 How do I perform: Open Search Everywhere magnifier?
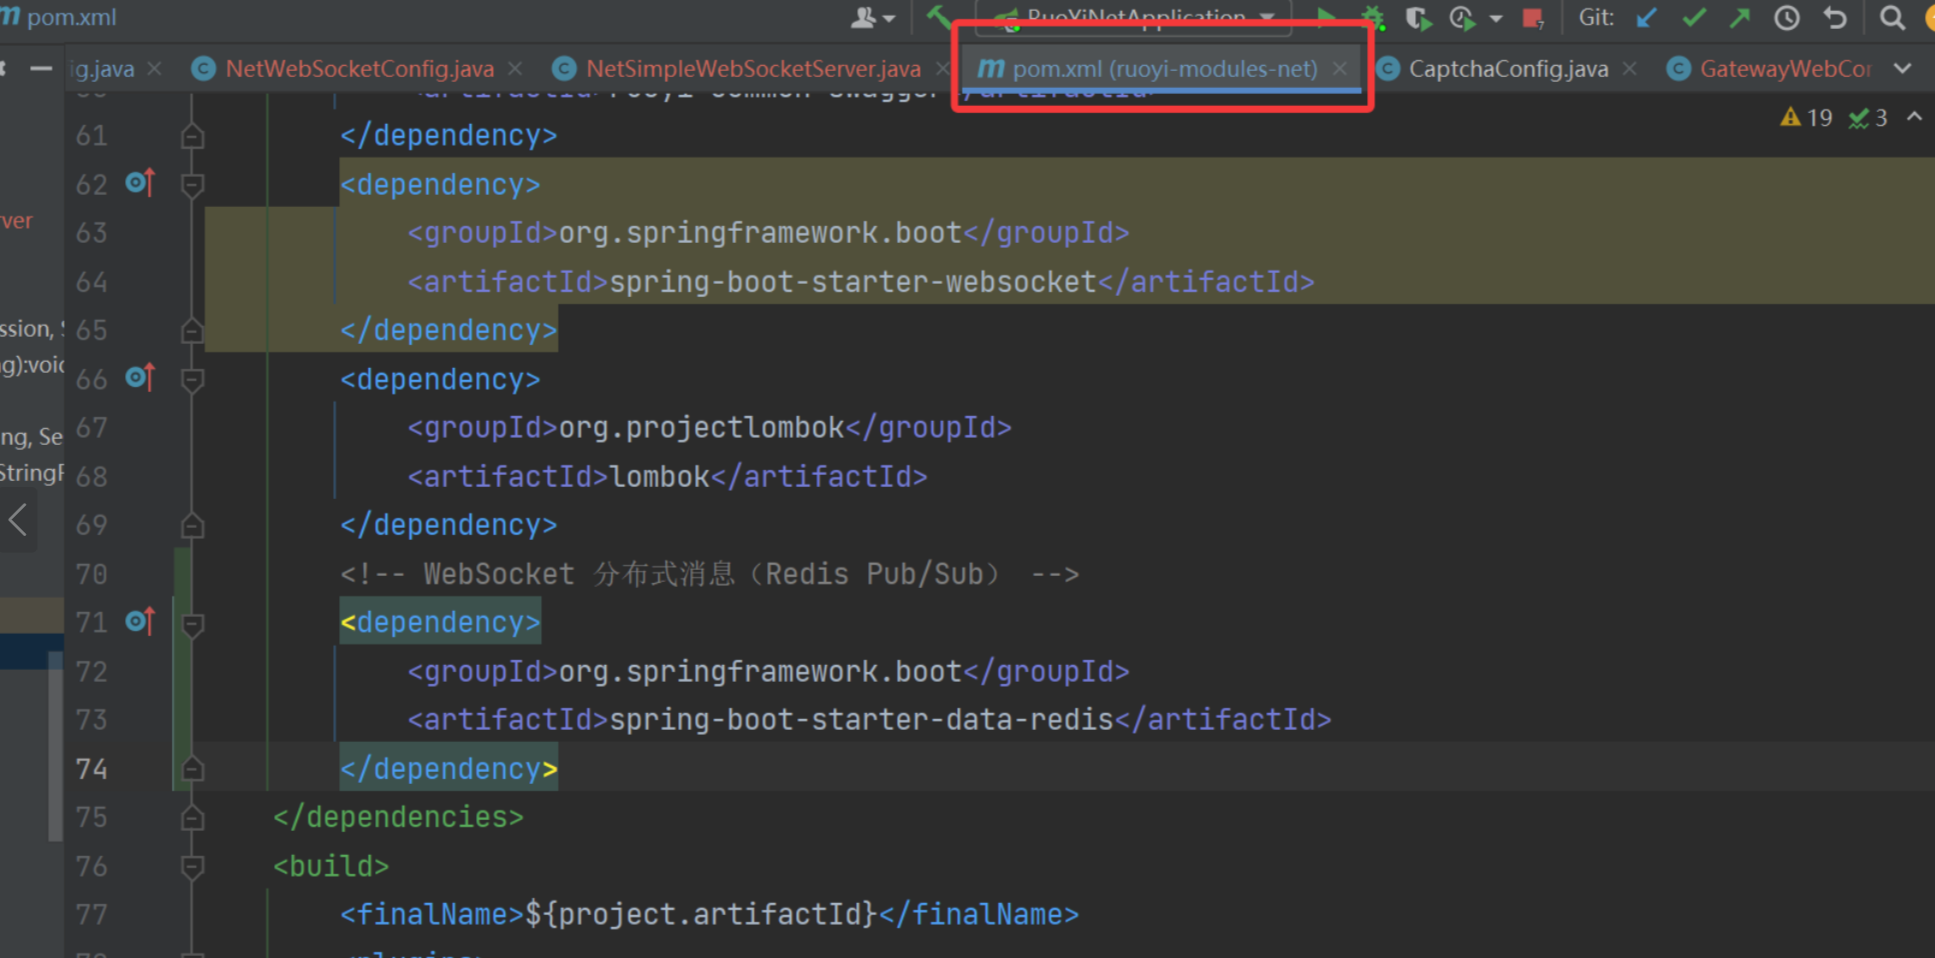click(1891, 18)
